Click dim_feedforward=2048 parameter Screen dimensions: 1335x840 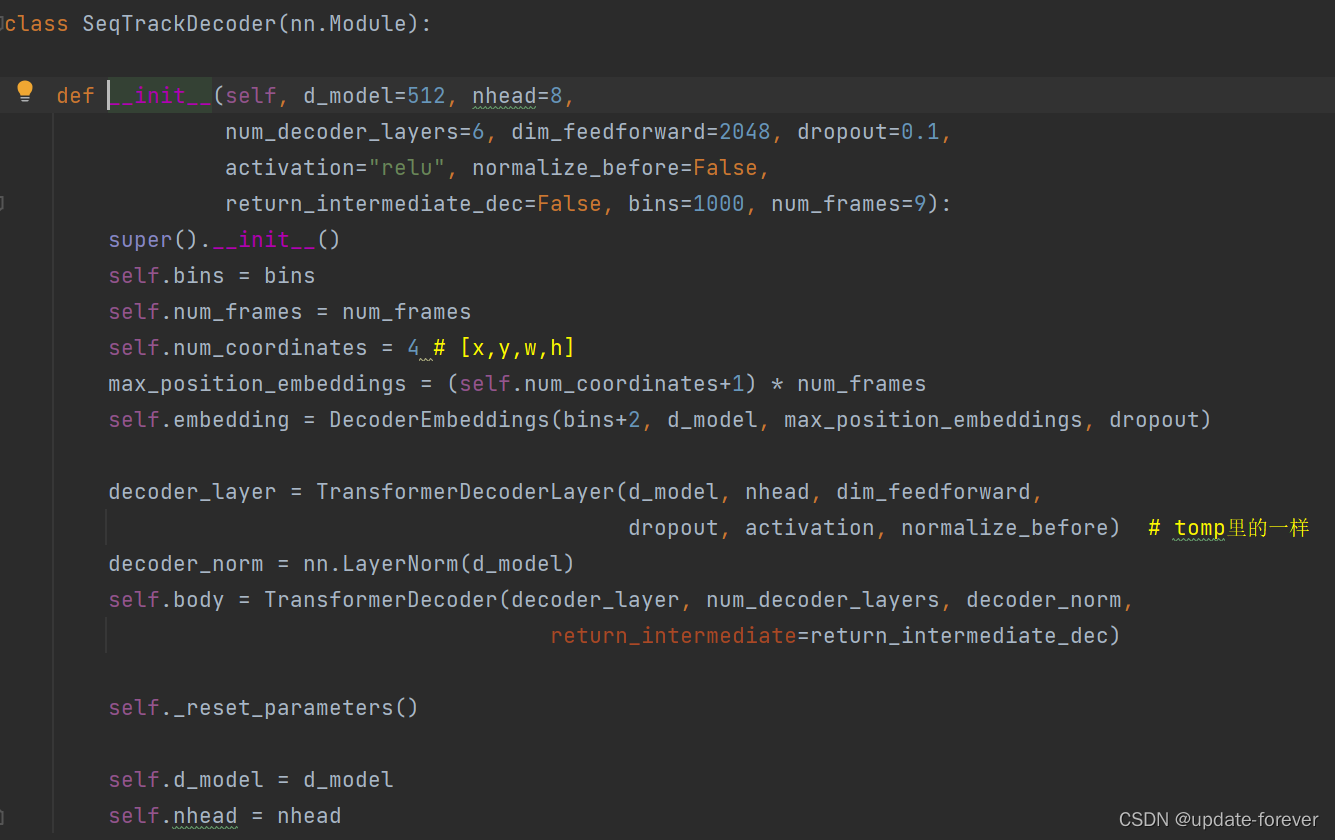click(641, 132)
